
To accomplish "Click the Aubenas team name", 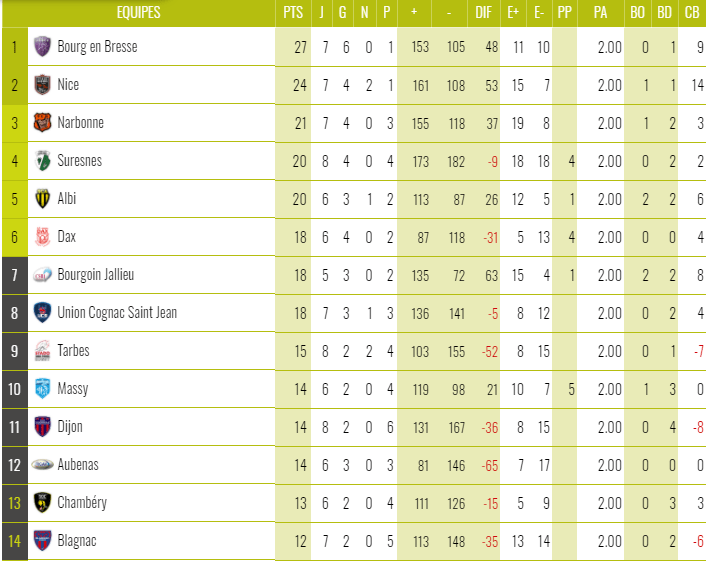I will pos(78,465).
